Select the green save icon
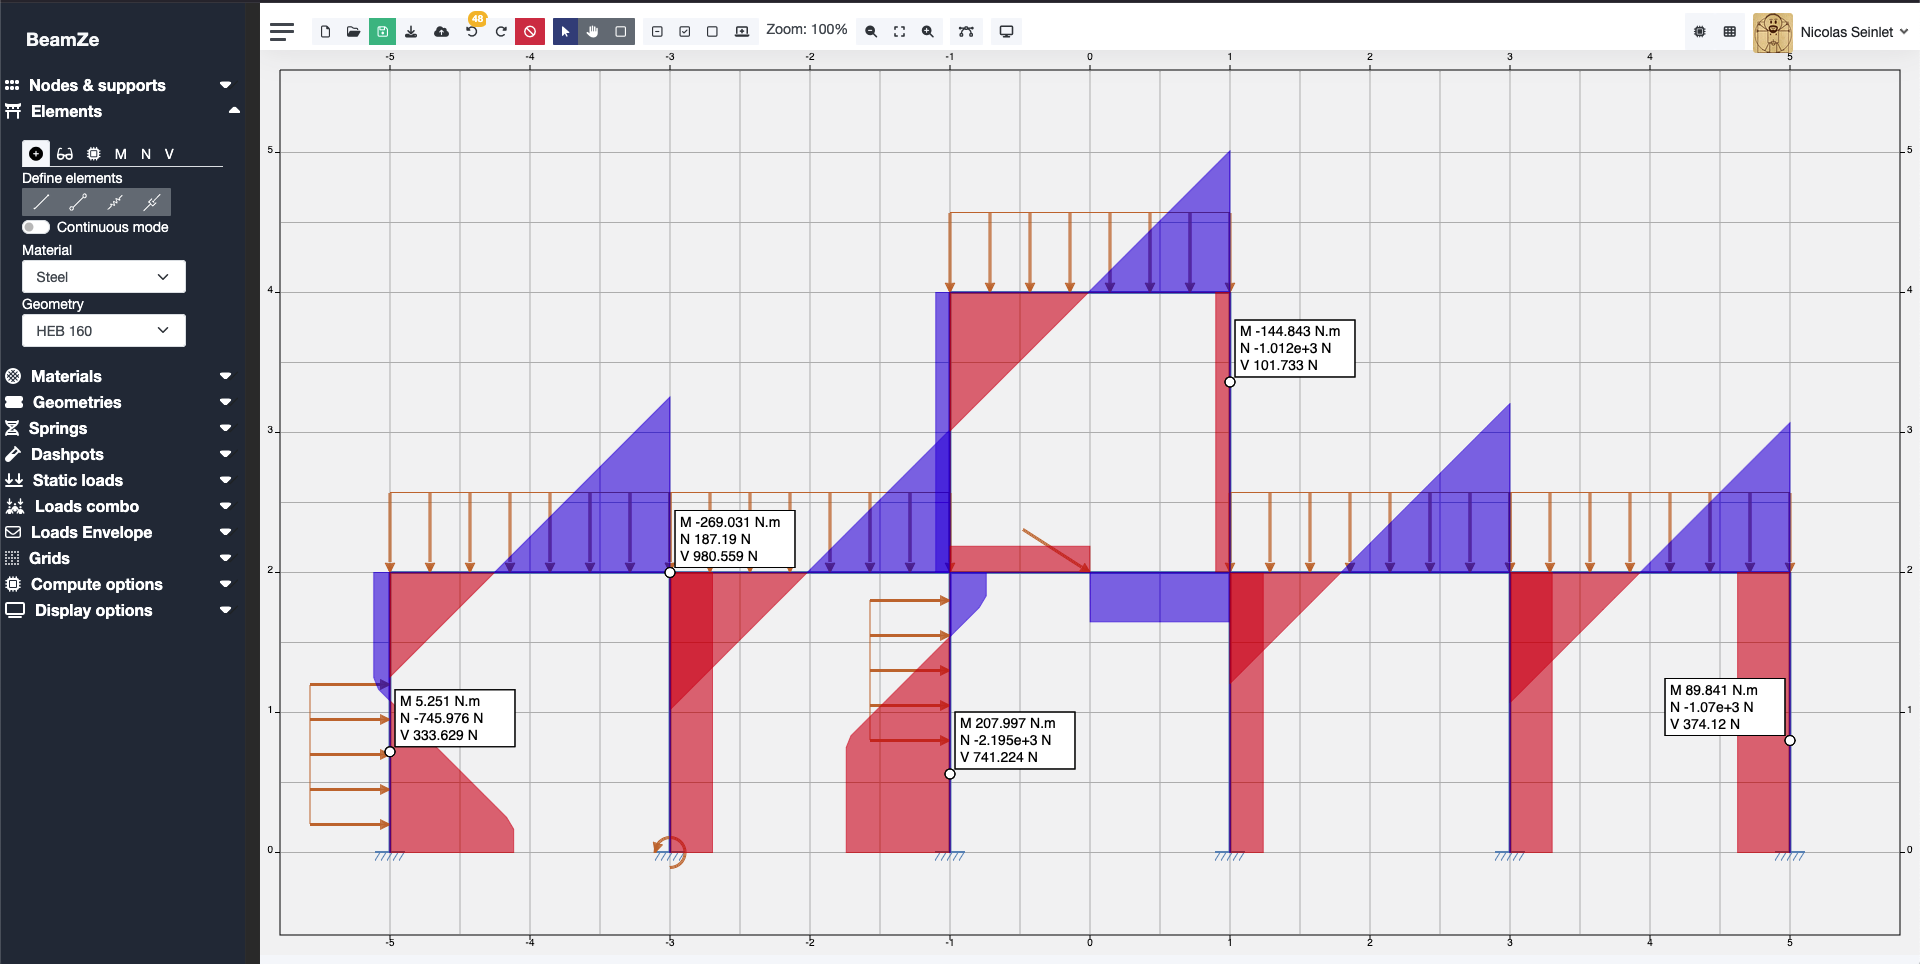 click(382, 31)
